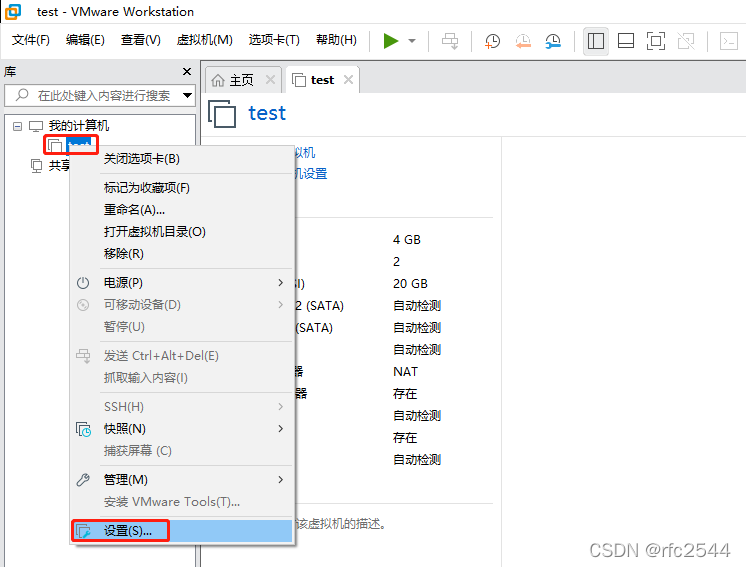Image resolution: width=746 pixels, height=567 pixels.
Task: Open the 查看(V) menu
Action: click(x=141, y=40)
